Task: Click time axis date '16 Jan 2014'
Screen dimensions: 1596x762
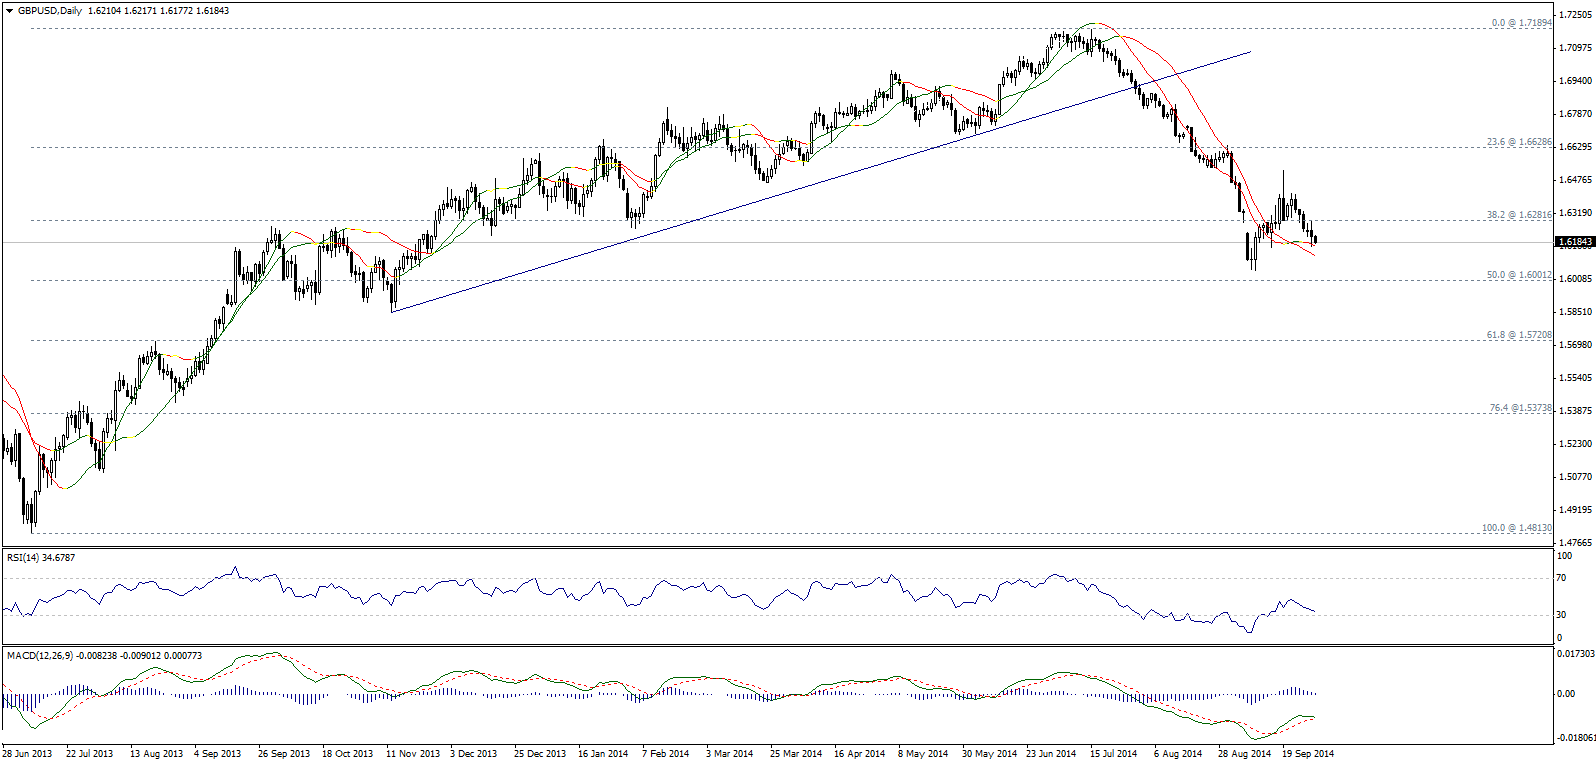Action: point(603,754)
